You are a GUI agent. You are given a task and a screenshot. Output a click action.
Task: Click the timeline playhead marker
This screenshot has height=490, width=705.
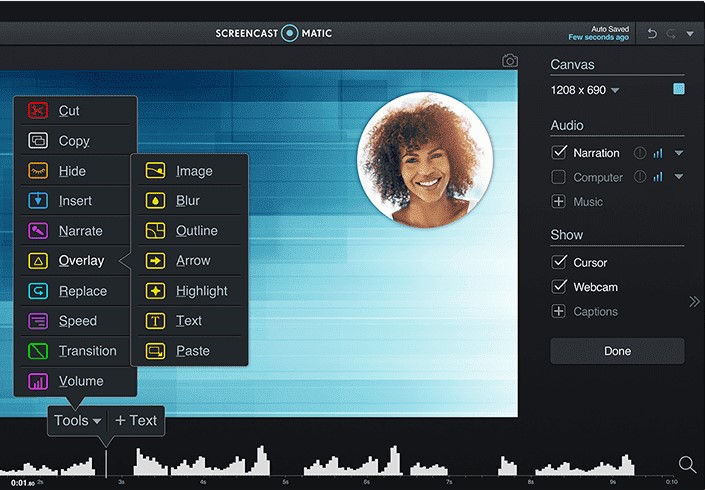pos(106,462)
